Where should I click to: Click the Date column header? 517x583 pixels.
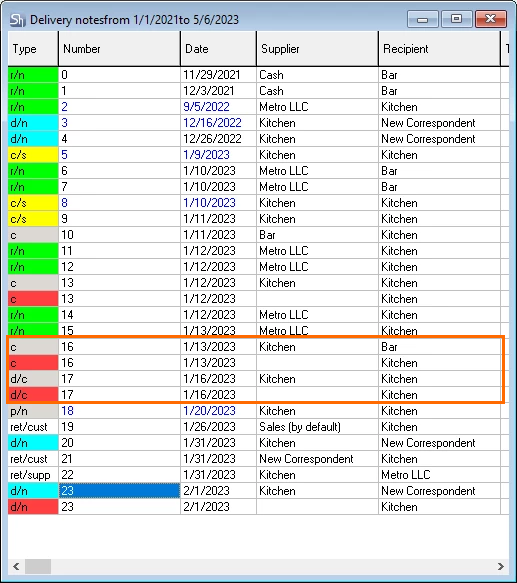219,49
